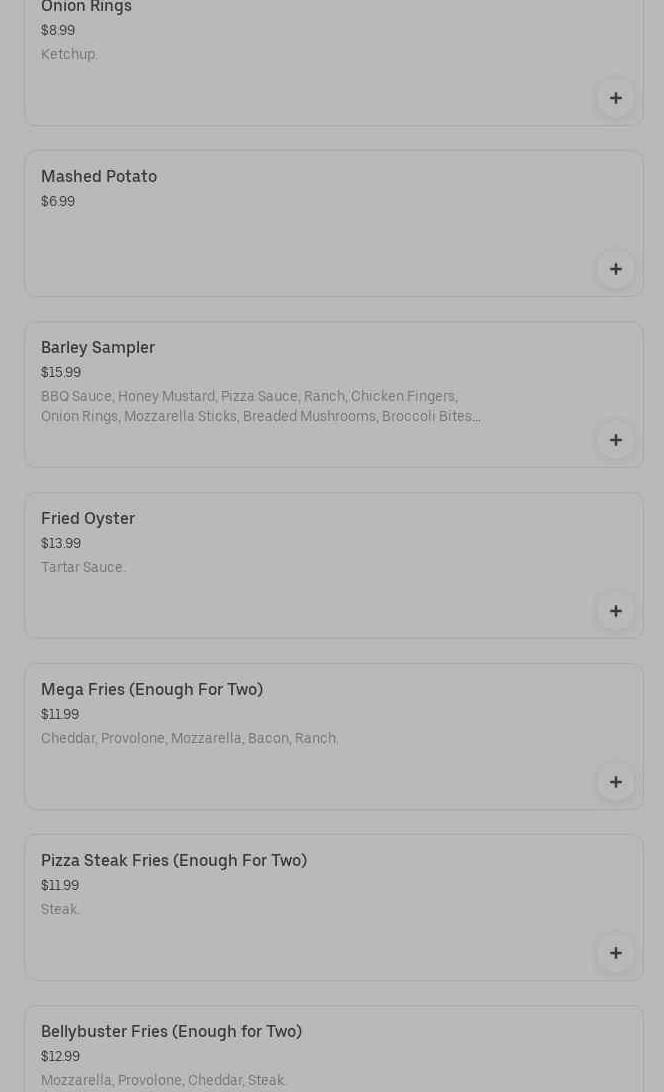Click the Fried Oyster Tartar Sauce description
The image size is (664, 1092).
tap(83, 567)
